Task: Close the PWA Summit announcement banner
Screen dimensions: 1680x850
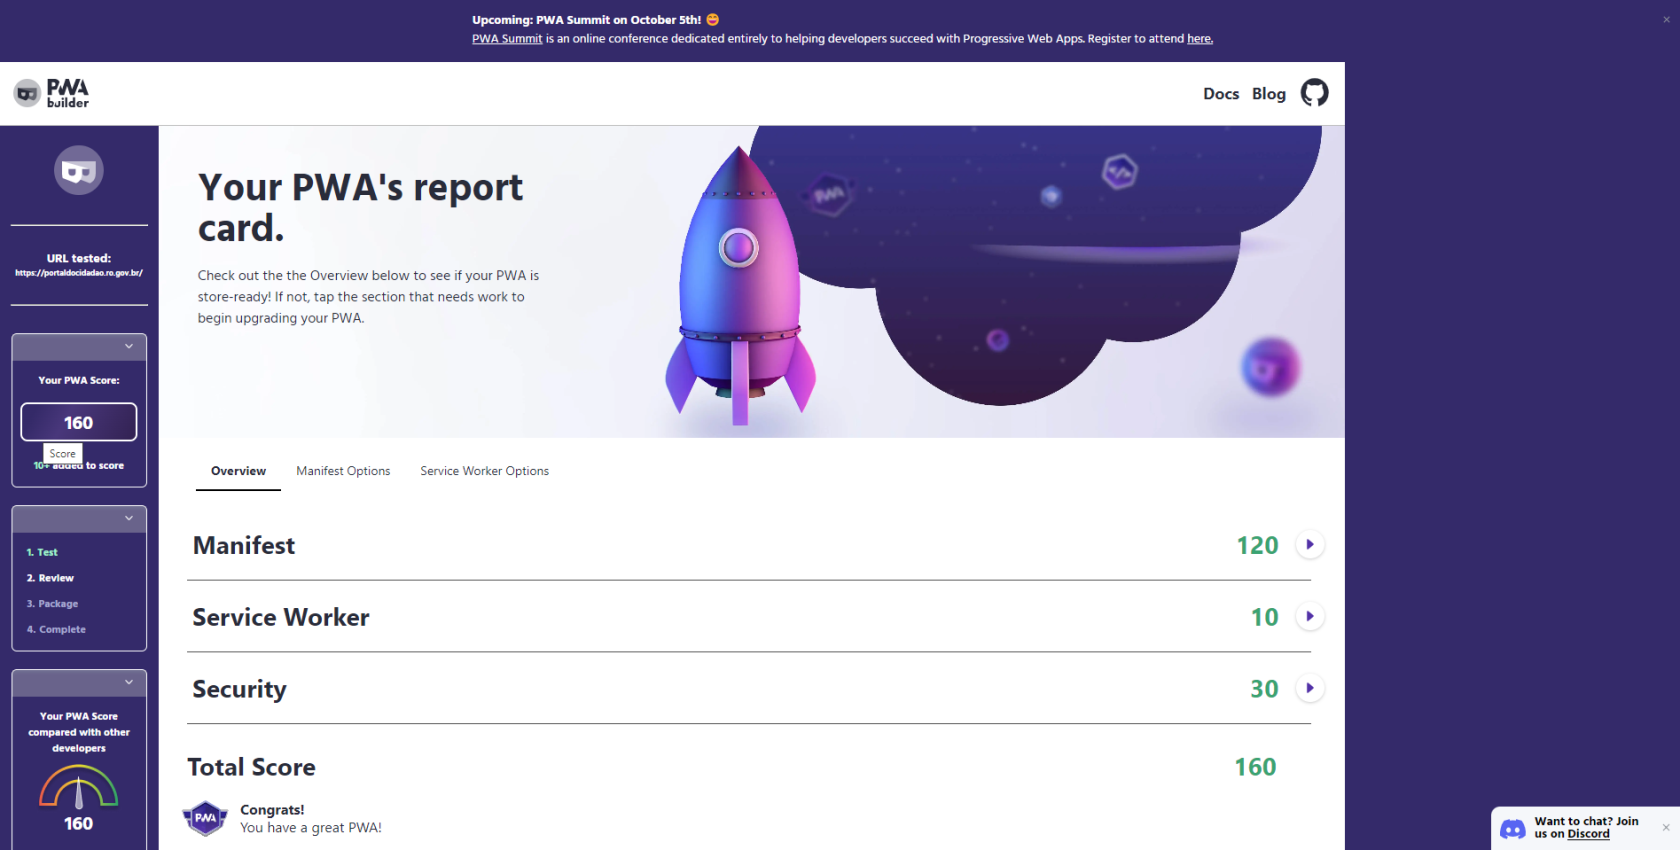Action: pos(1666,20)
